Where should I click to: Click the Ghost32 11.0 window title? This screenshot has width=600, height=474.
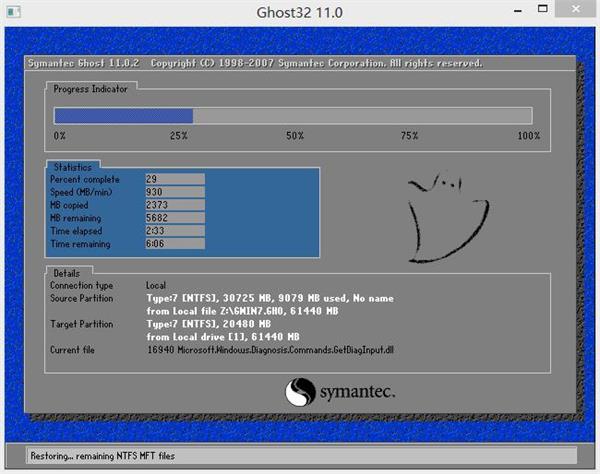click(x=300, y=13)
